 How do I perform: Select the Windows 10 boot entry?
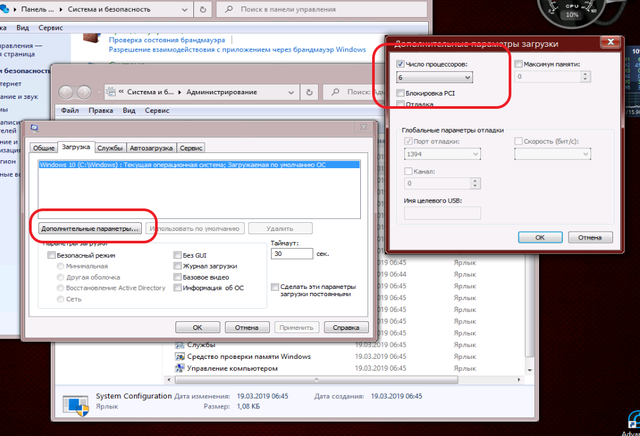tap(199, 165)
